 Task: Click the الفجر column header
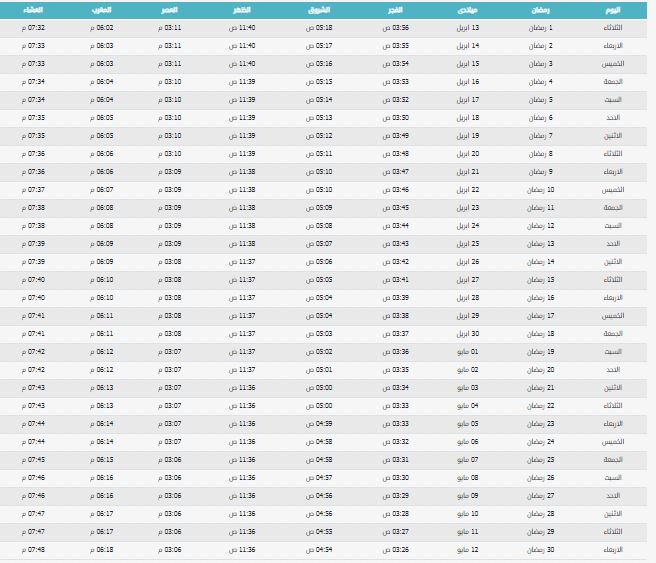point(395,10)
